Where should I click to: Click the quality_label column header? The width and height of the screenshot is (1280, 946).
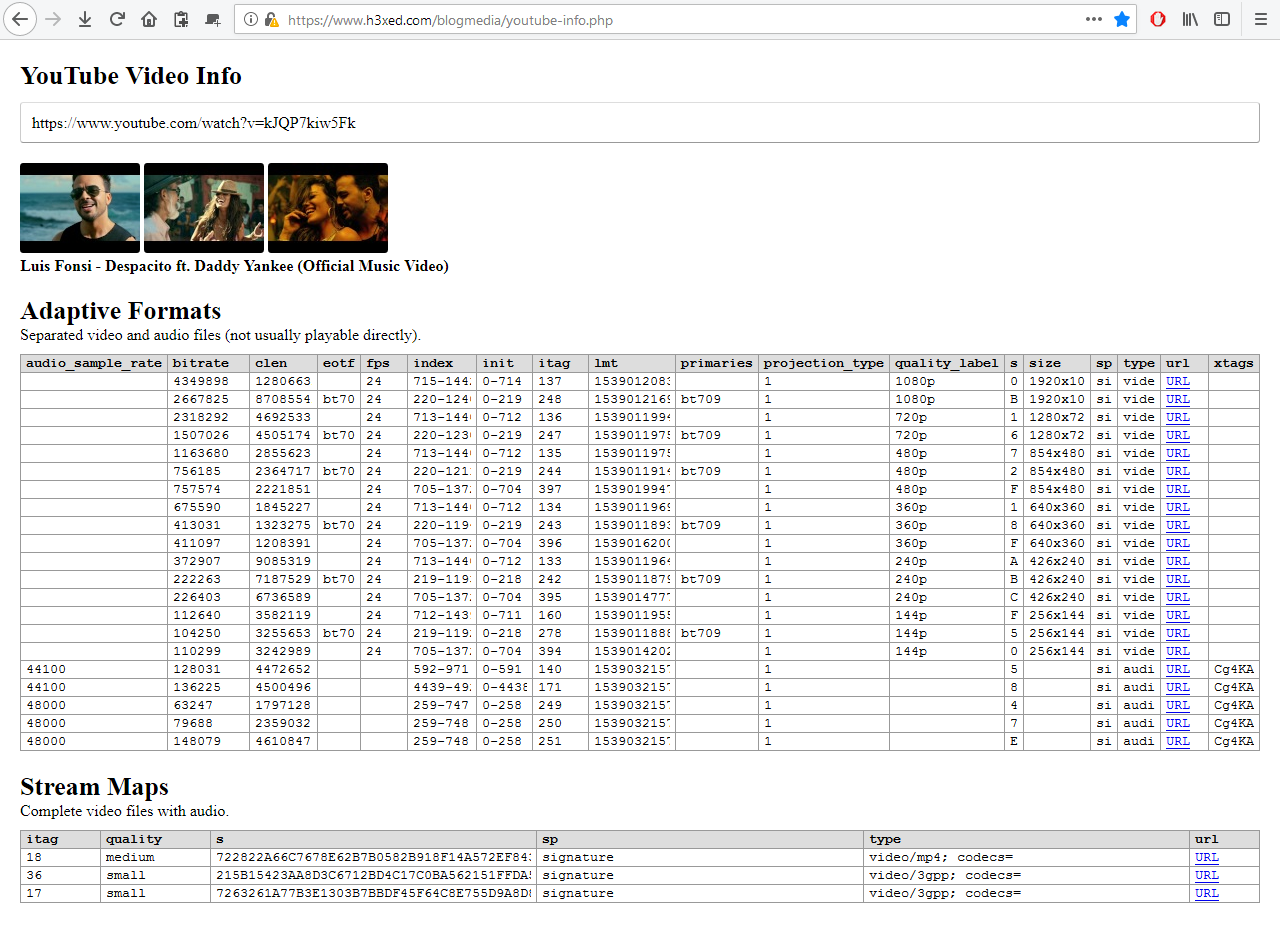tap(947, 363)
